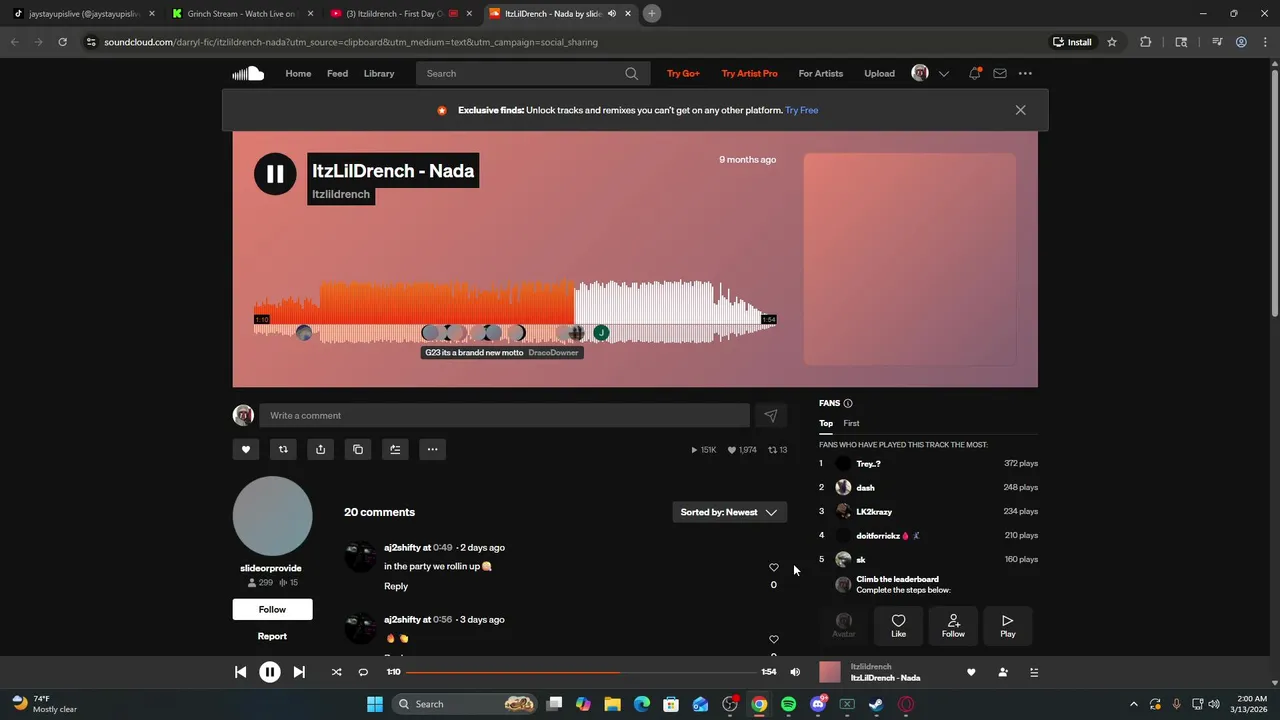Pause the track with the large pause button
The image size is (1280, 720).
click(275, 174)
